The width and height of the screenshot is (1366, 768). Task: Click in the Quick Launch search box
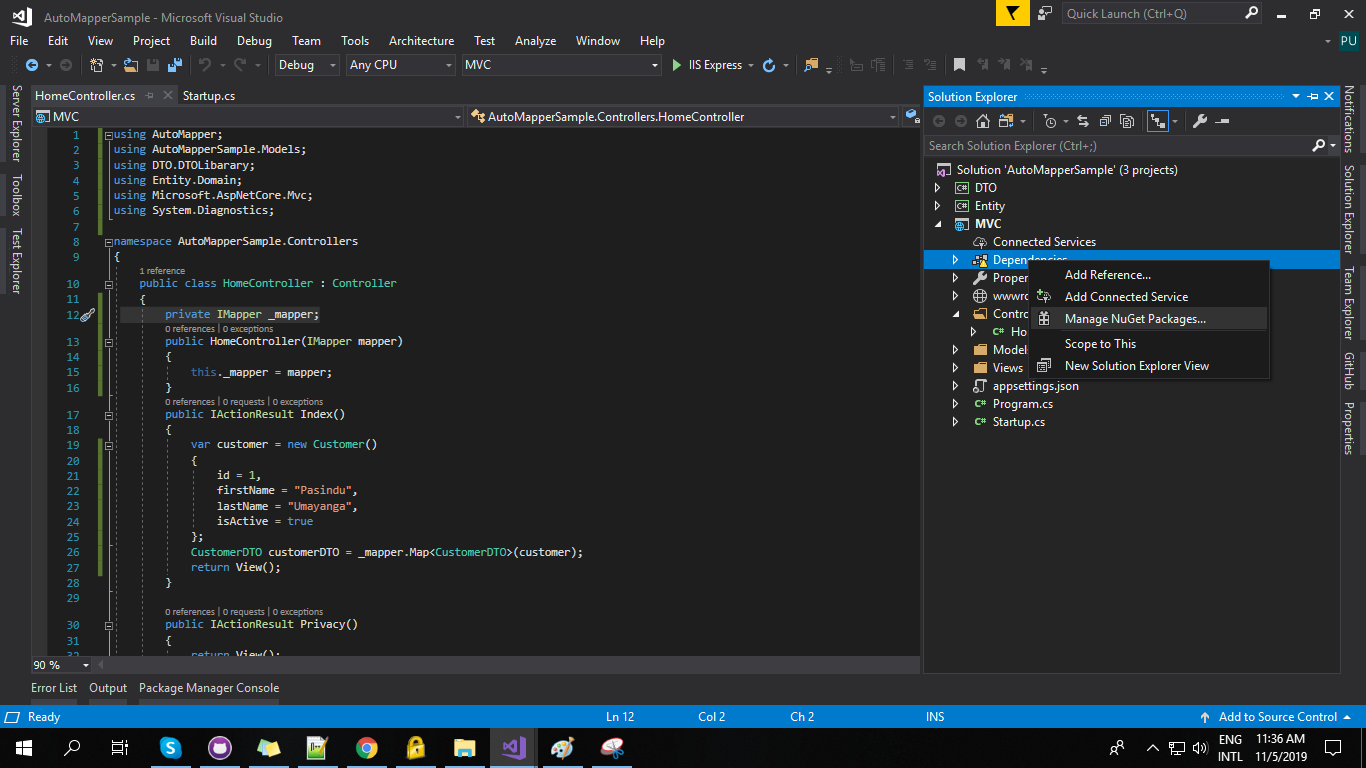pyautogui.click(x=1151, y=14)
